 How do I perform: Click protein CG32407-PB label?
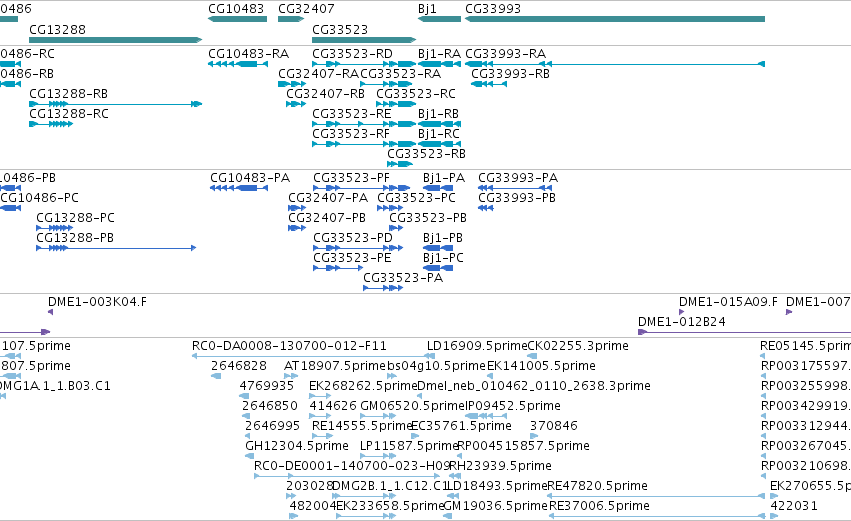[x=327, y=218]
